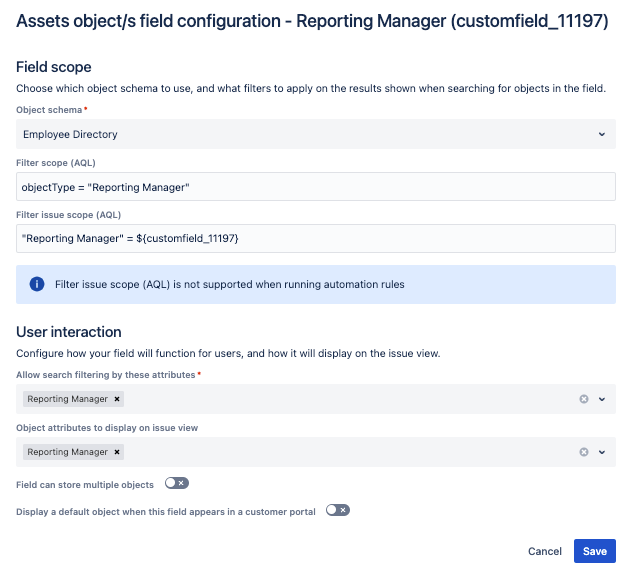Click the Filter scope (AQL) label

pos(56,163)
